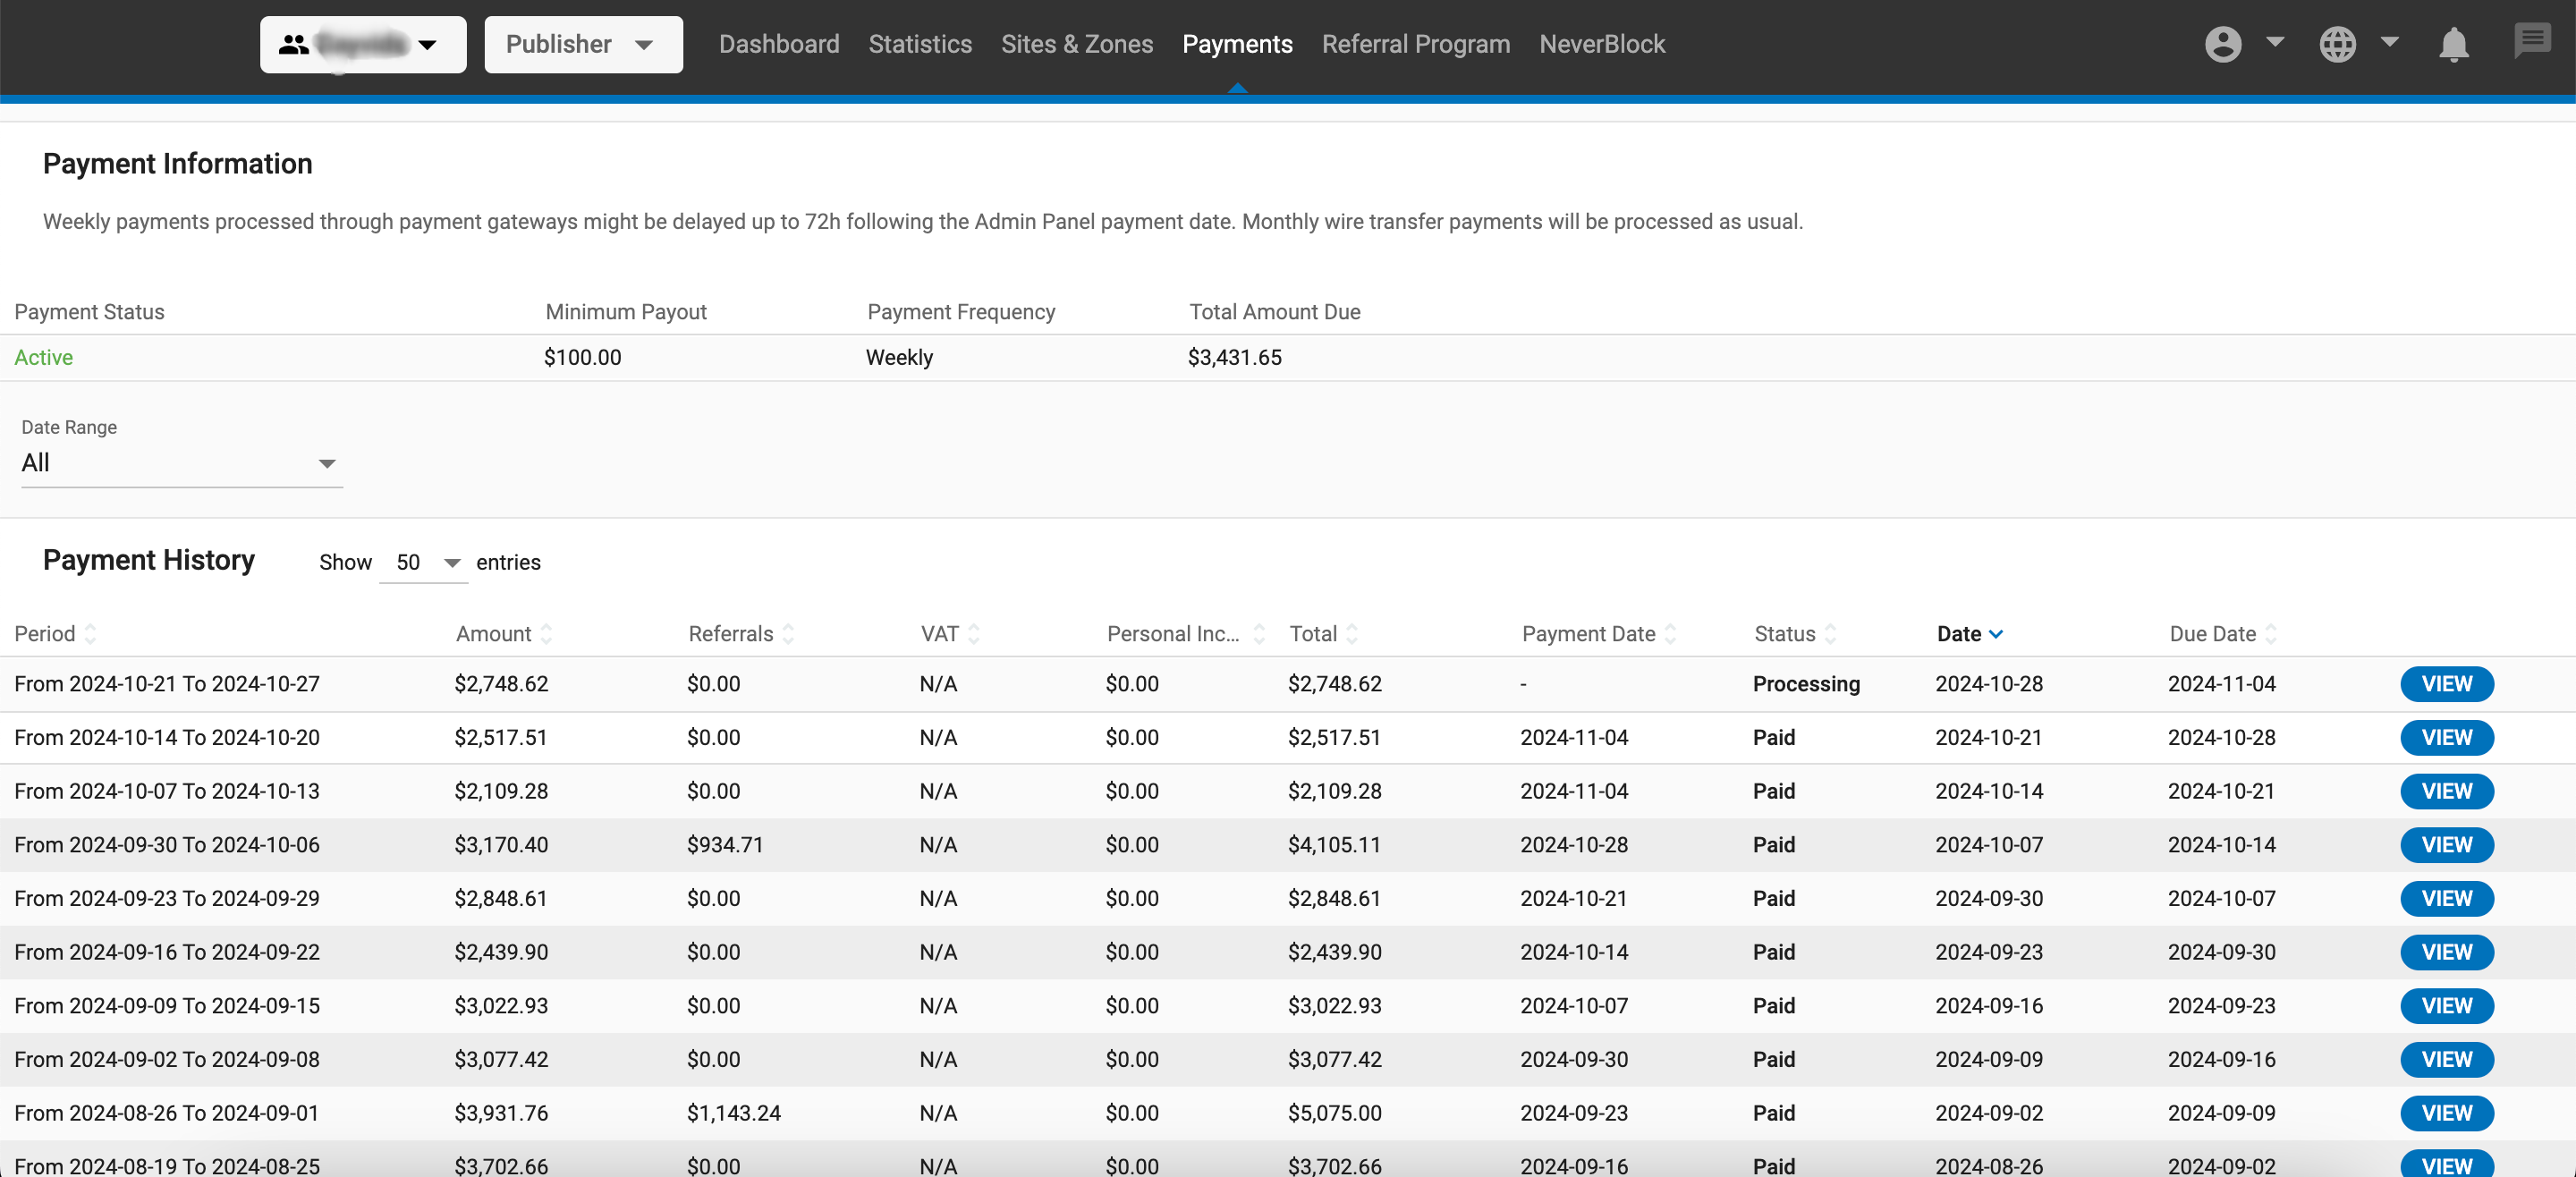2576x1177 pixels.
Task: Sort by Amount column sort icon
Action: pyautogui.click(x=546, y=634)
